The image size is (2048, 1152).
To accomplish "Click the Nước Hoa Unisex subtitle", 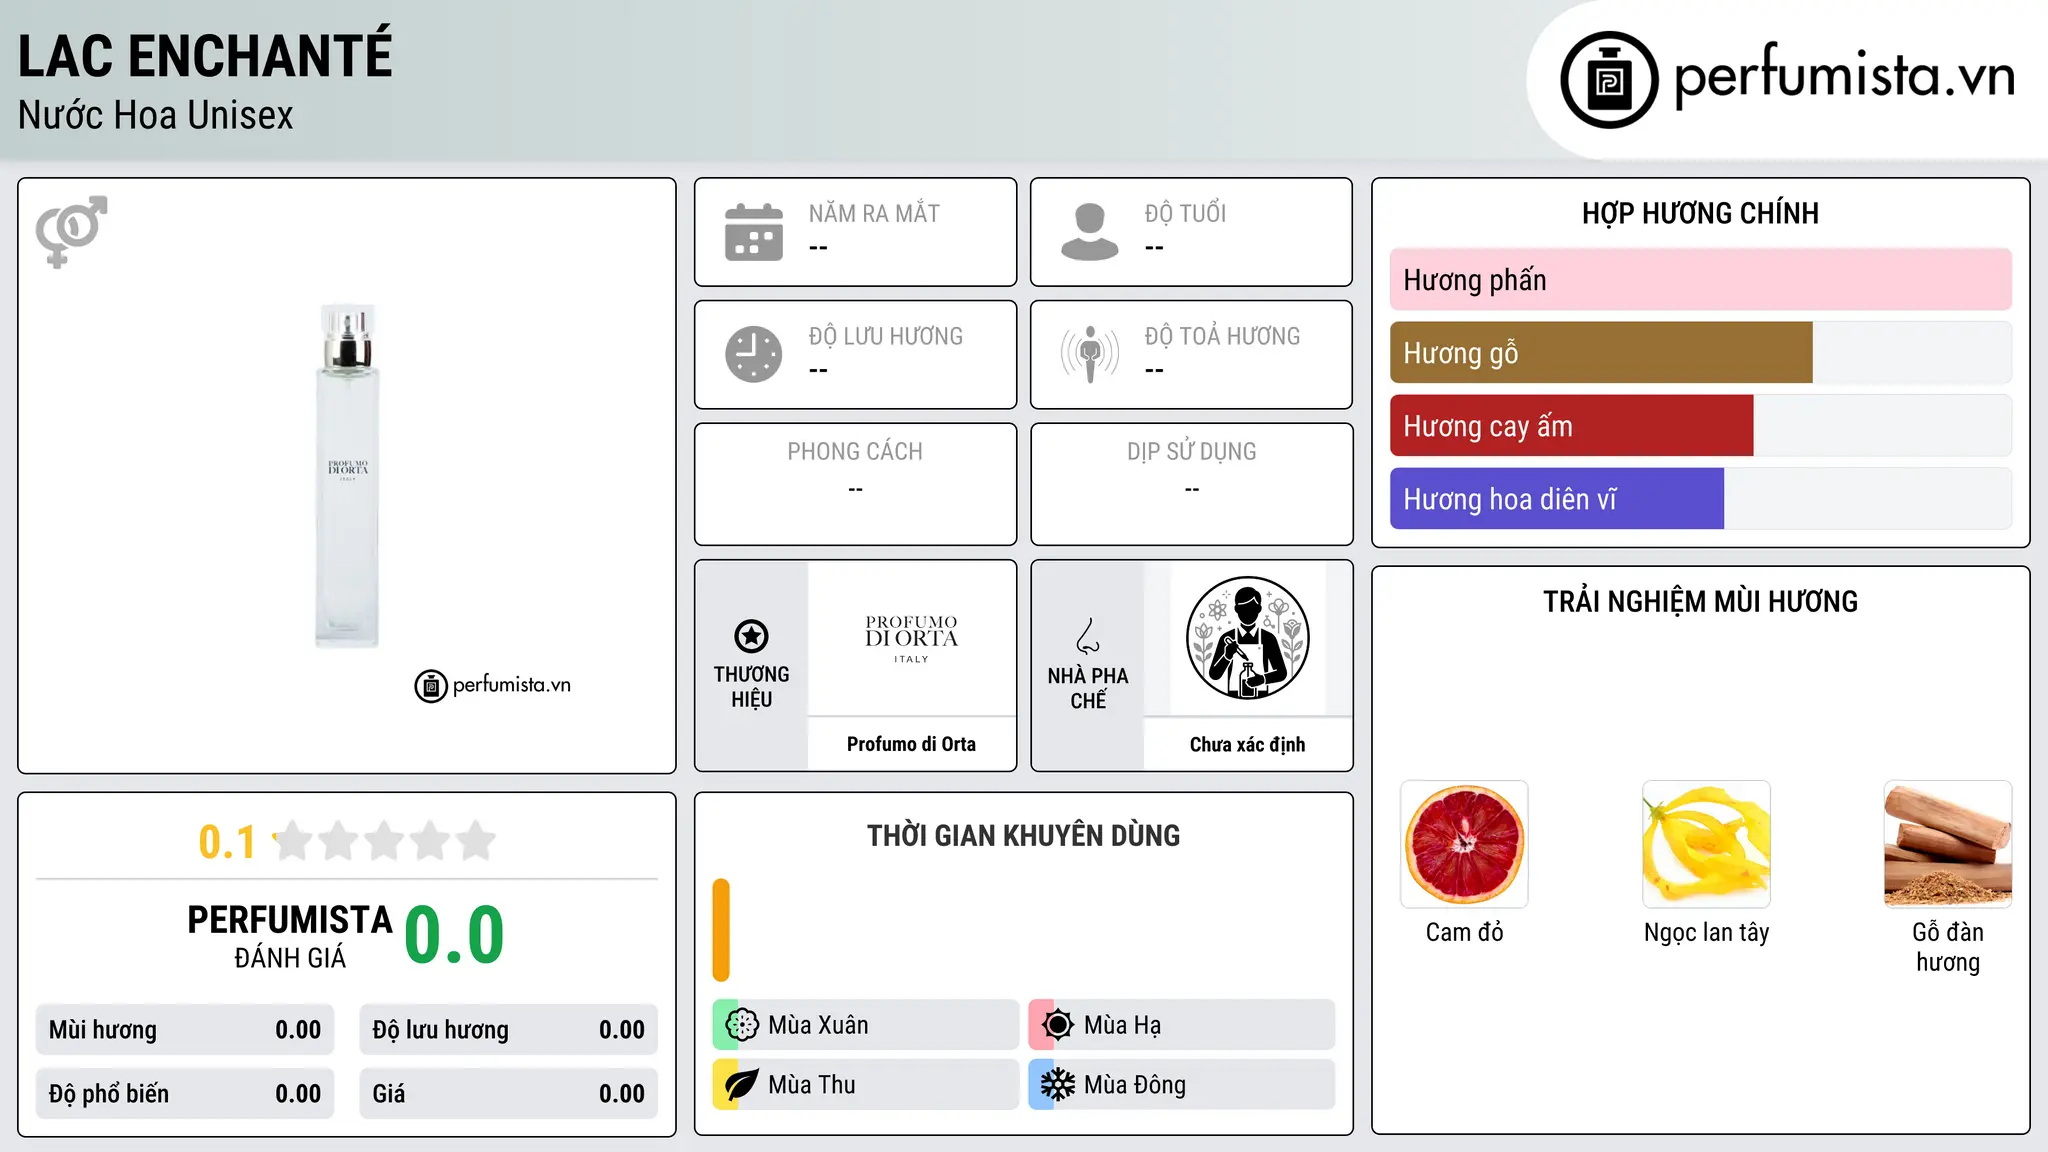I will point(156,116).
